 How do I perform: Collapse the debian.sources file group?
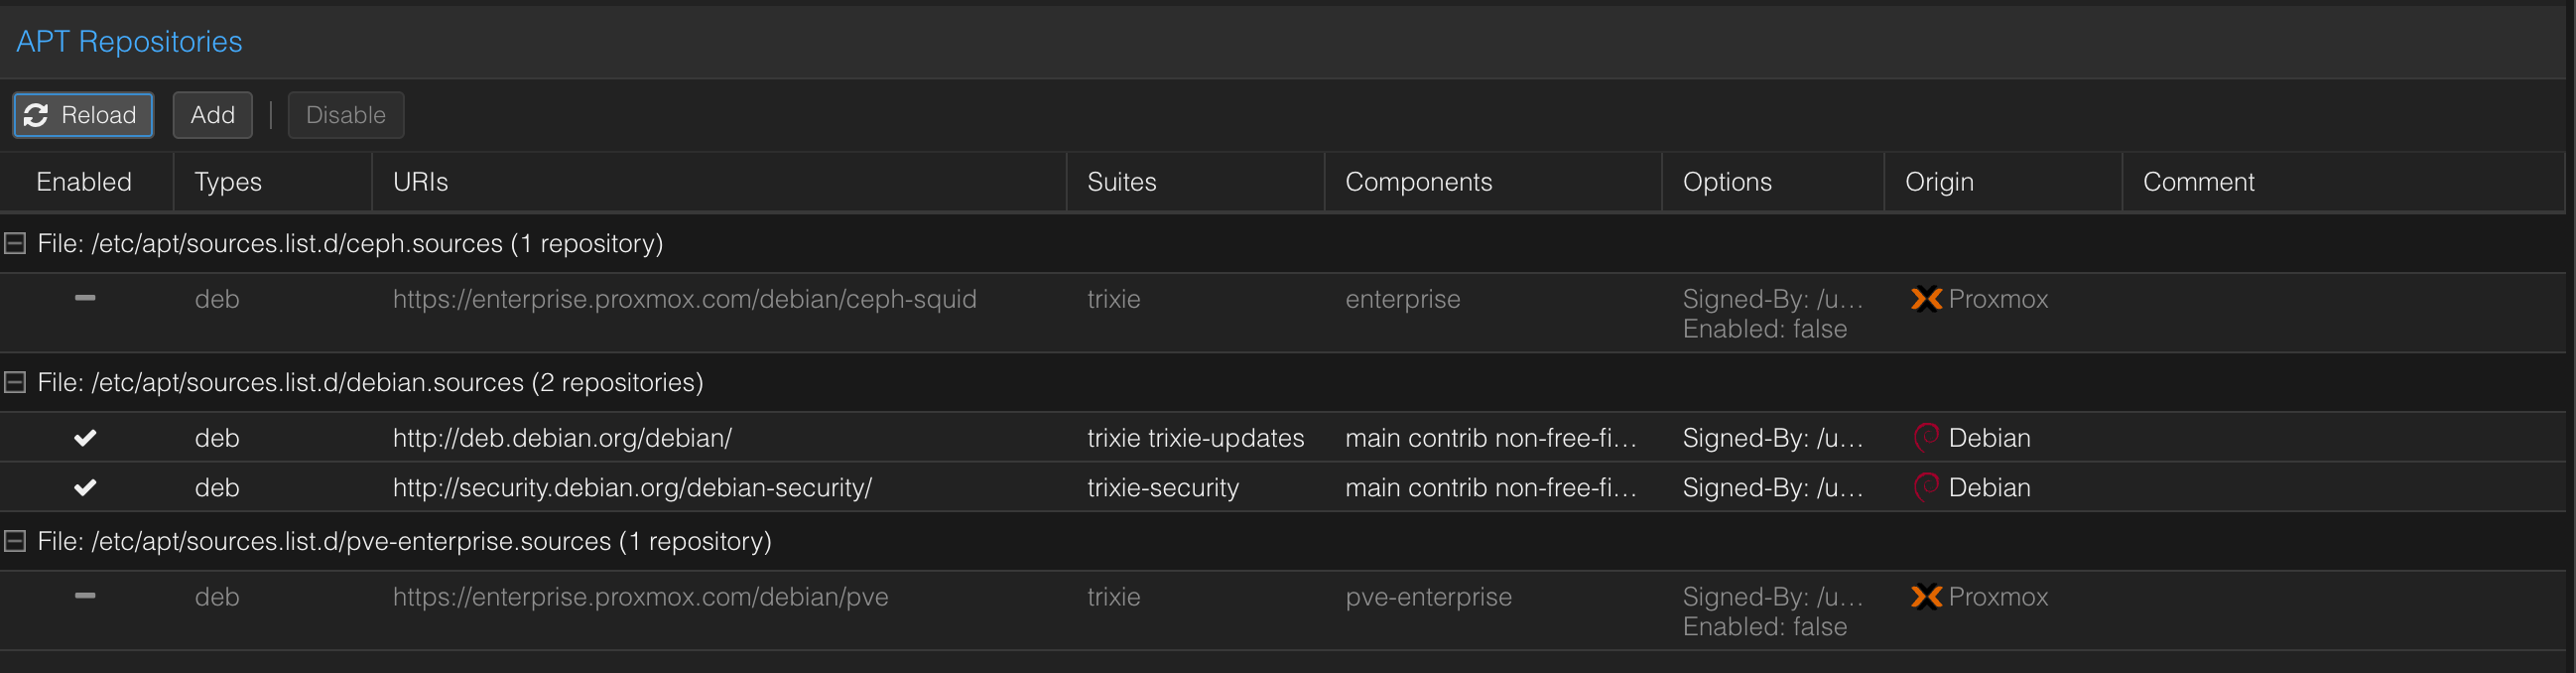click(x=15, y=382)
